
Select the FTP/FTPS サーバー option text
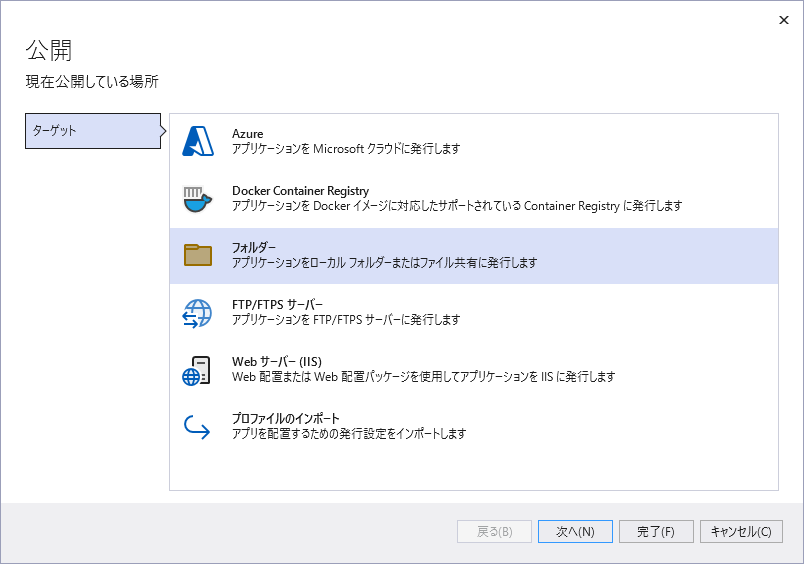277,305
